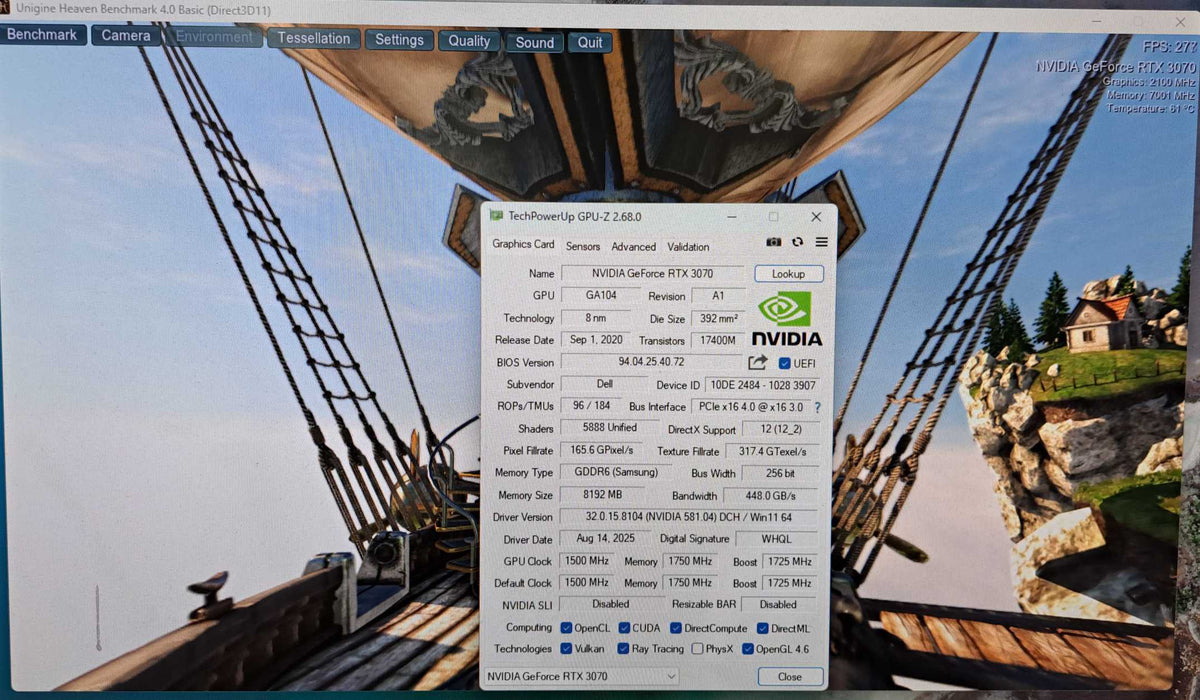Click the Lookup button
1200x700 pixels.
coord(788,273)
